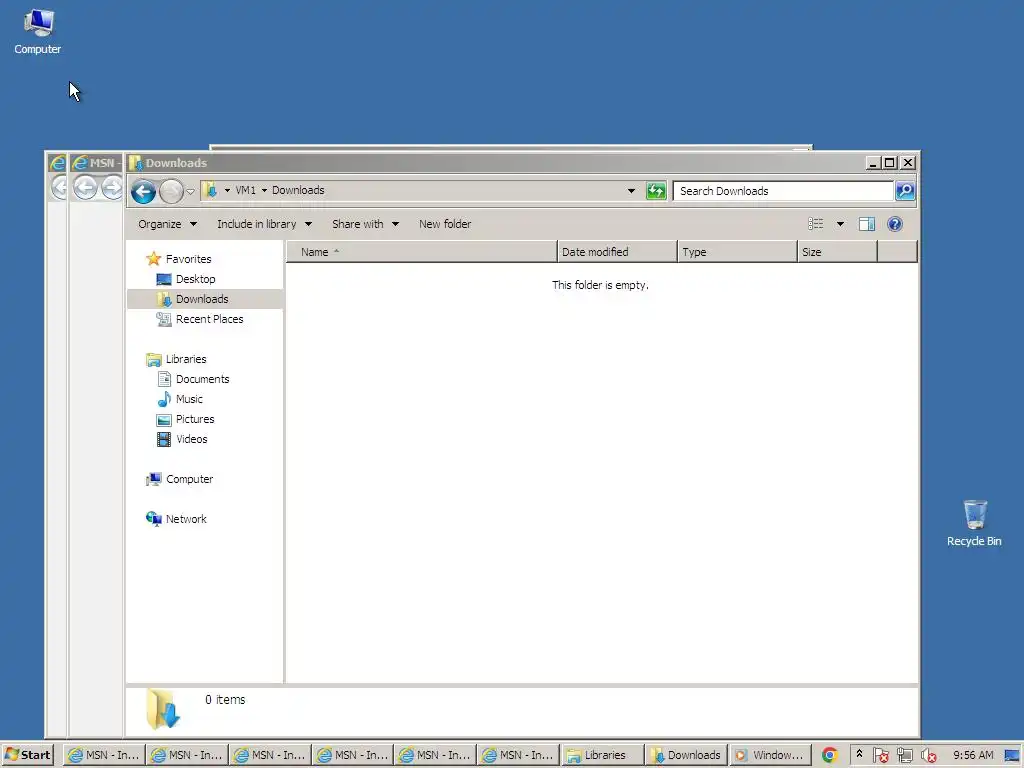The width and height of the screenshot is (1024, 768).
Task: Sort by Date modified column
Action: tap(617, 251)
